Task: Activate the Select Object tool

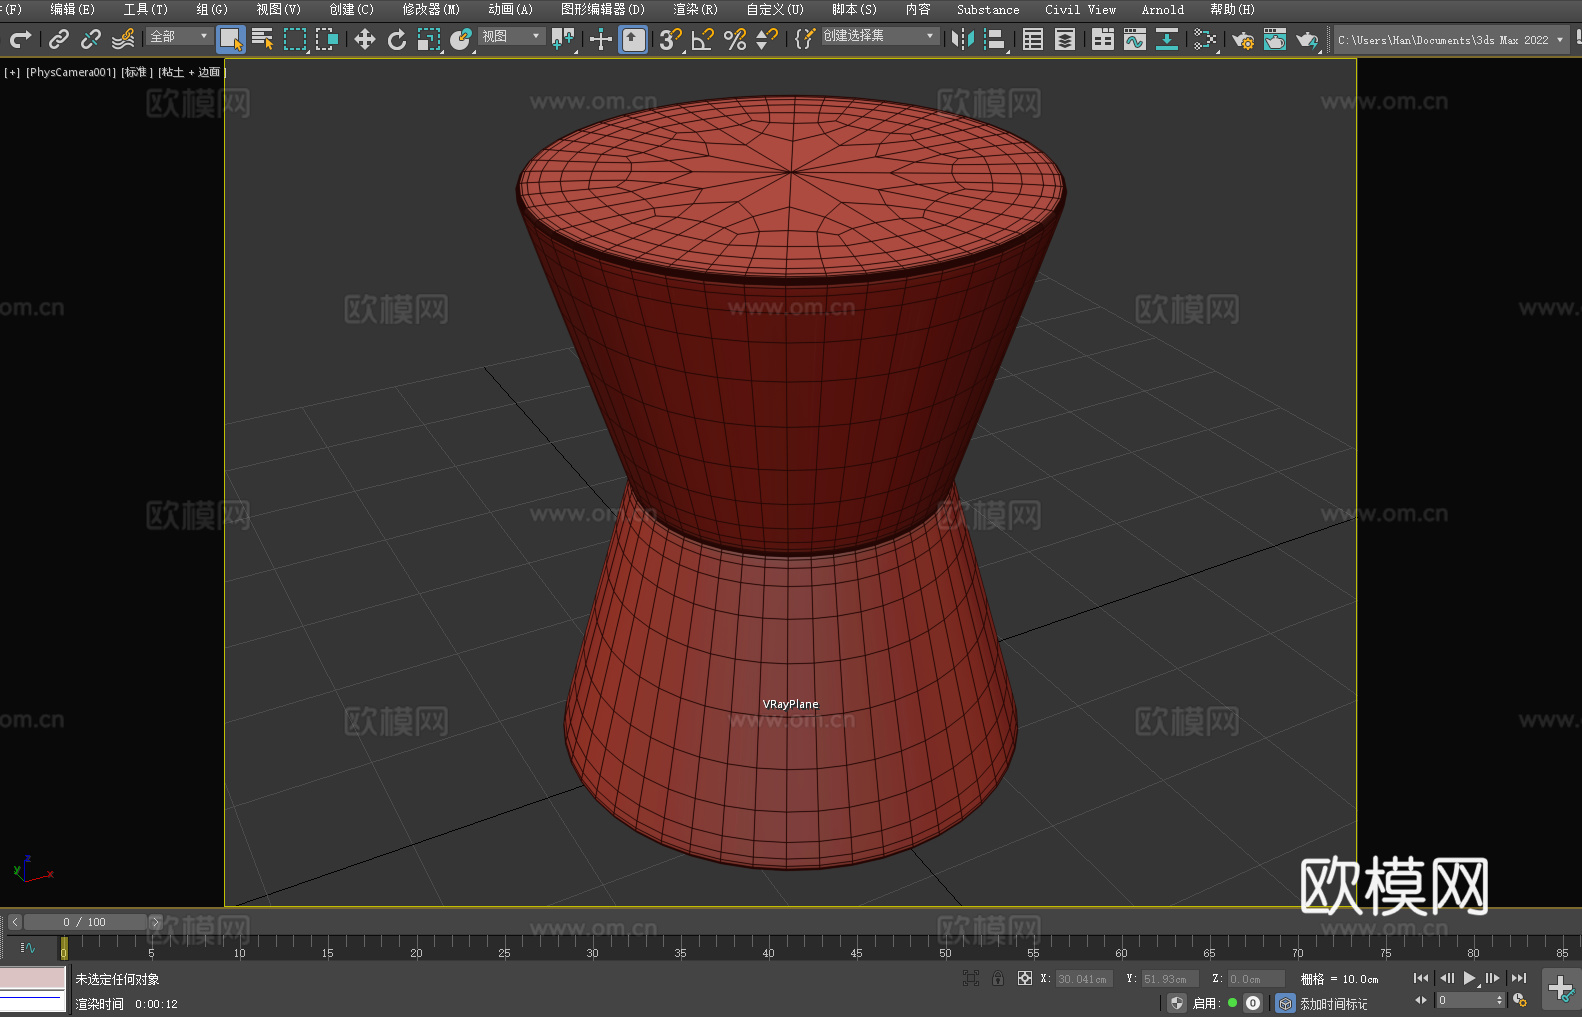Action: tap(231, 39)
